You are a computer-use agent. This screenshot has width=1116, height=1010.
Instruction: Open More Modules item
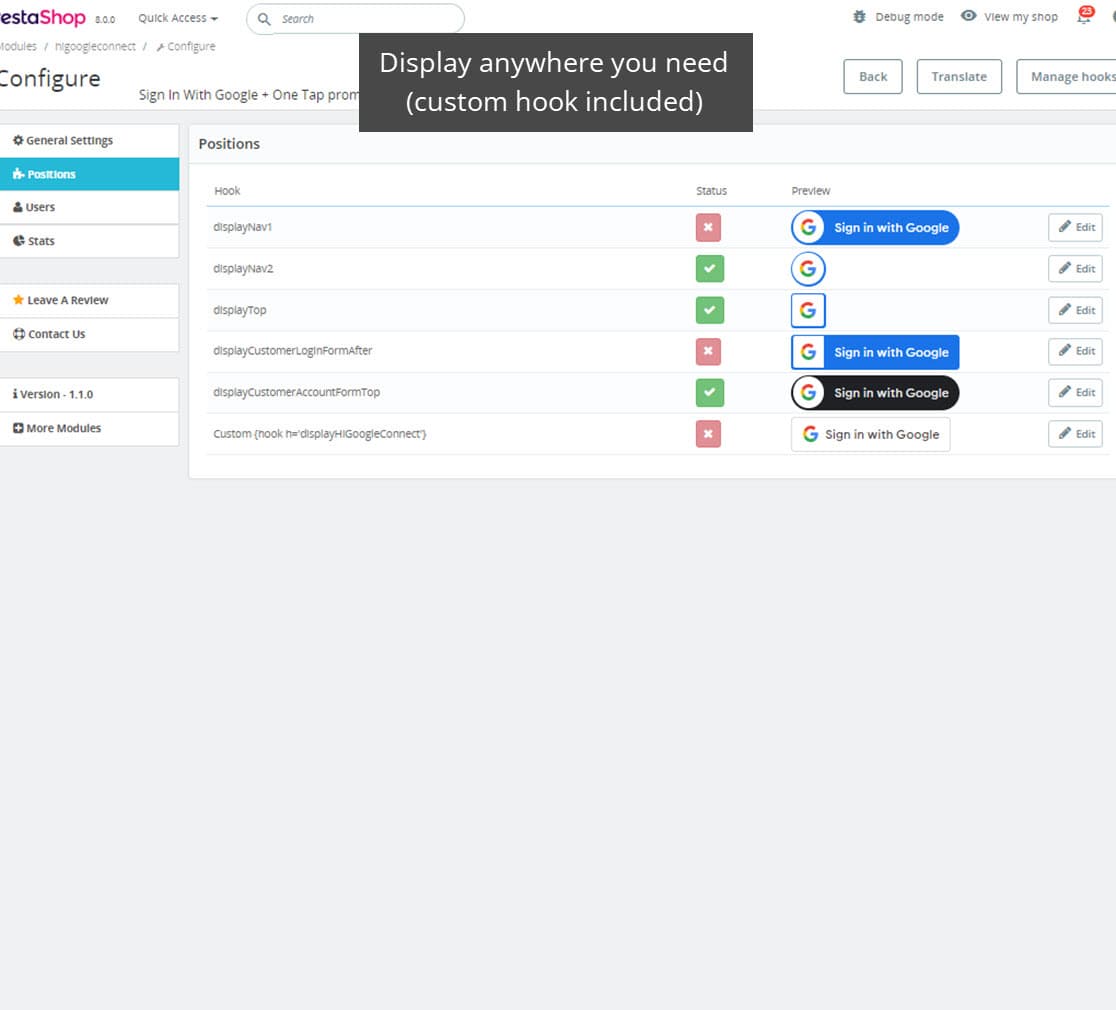pyautogui.click(x=89, y=428)
